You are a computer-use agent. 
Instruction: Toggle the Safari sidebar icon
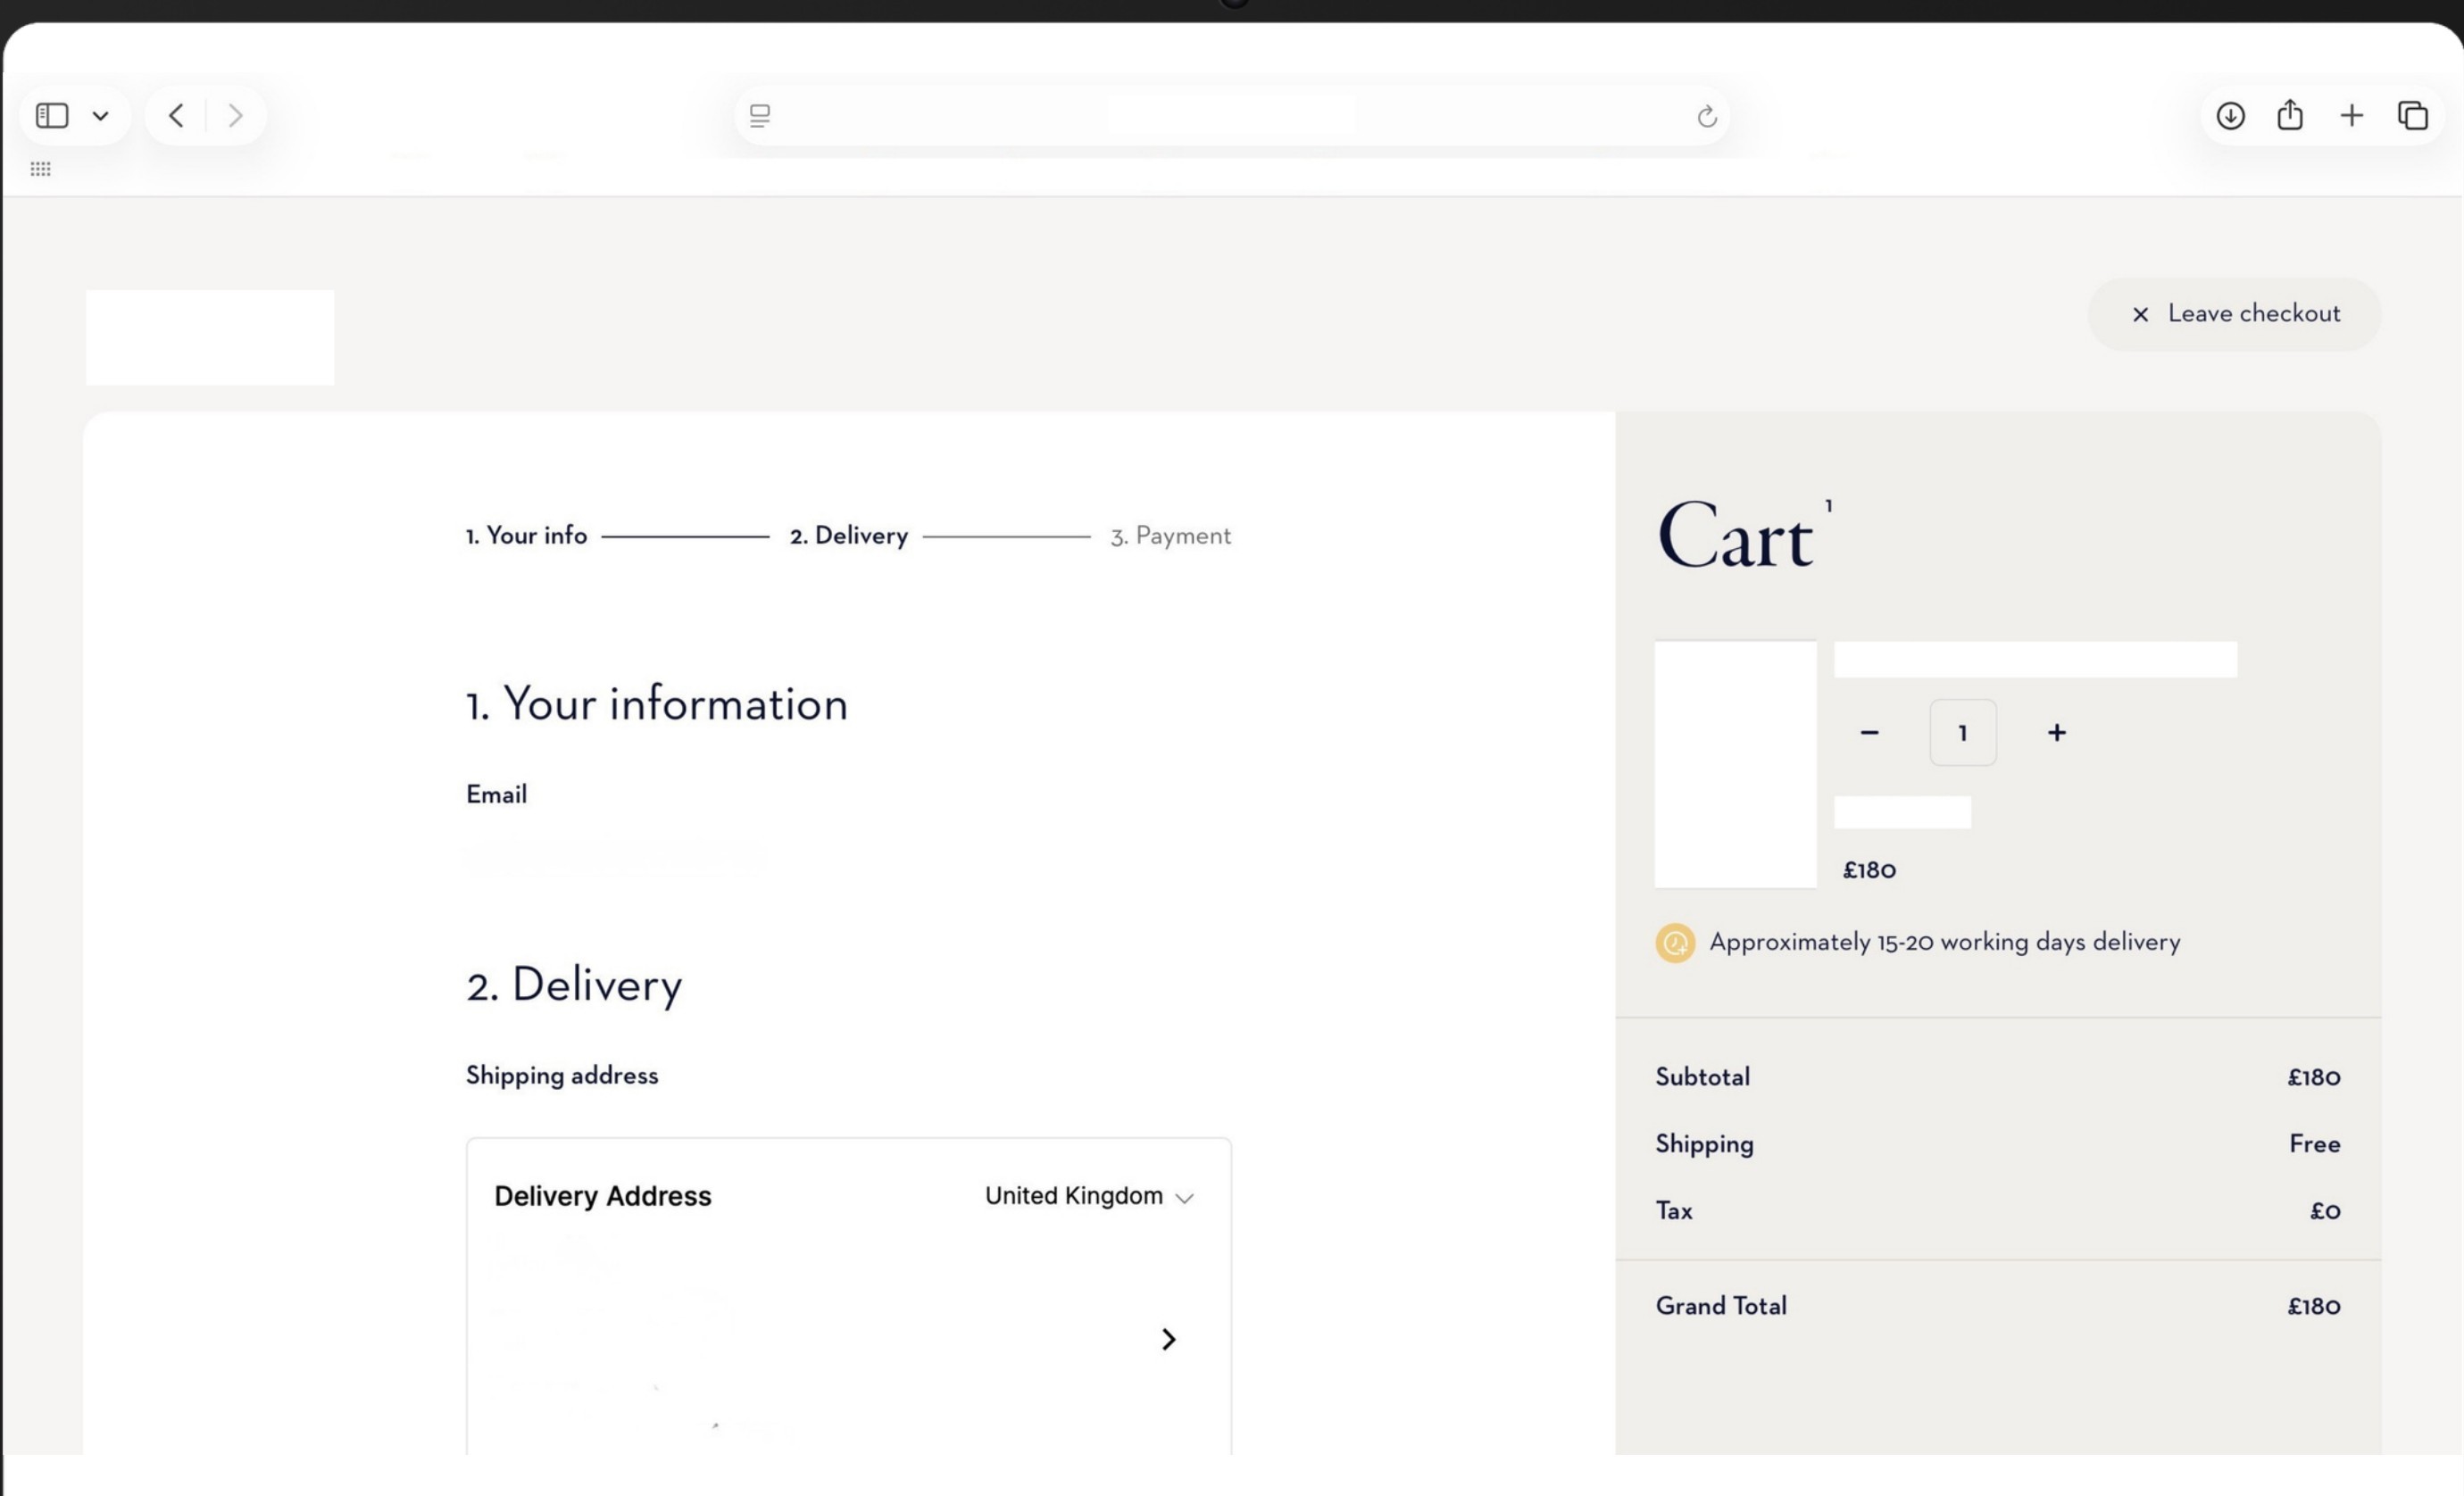click(52, 116)
